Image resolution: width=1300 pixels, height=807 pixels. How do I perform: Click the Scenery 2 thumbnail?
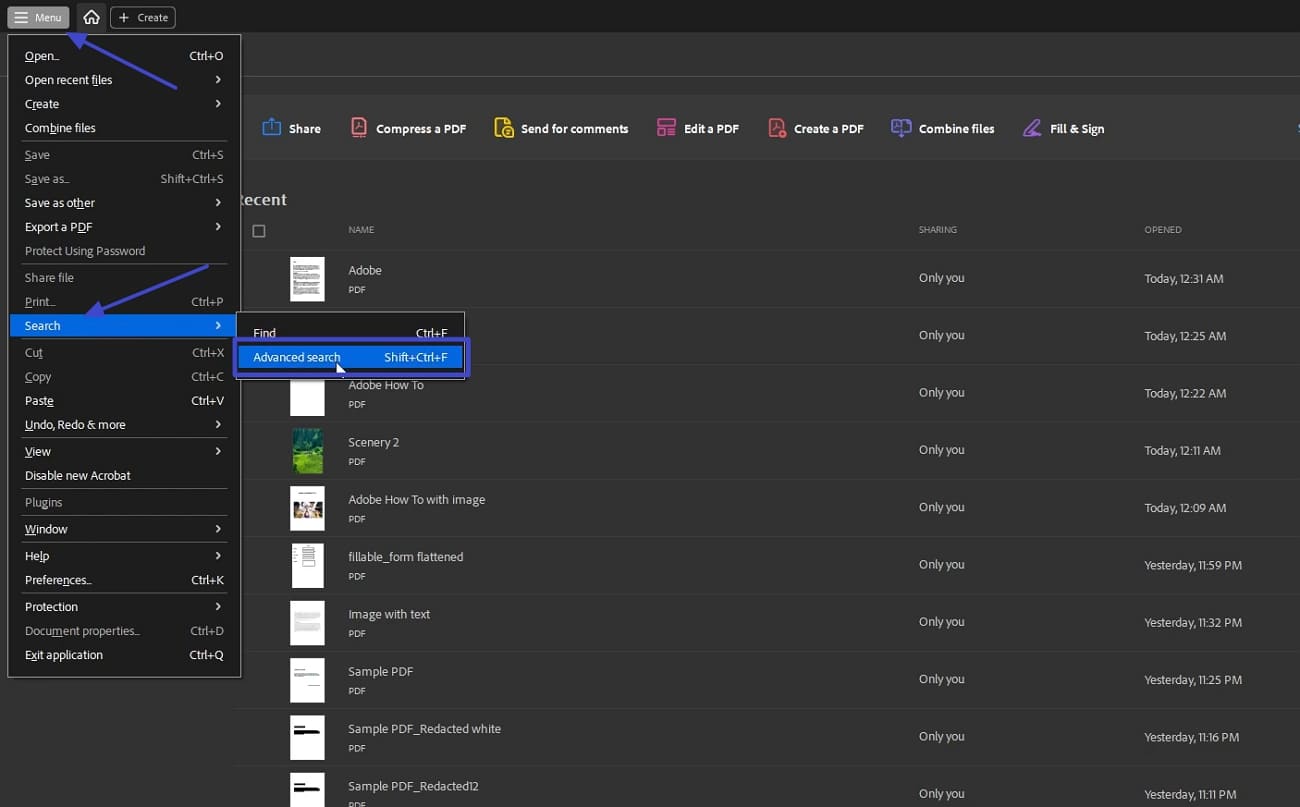point(307,450)
